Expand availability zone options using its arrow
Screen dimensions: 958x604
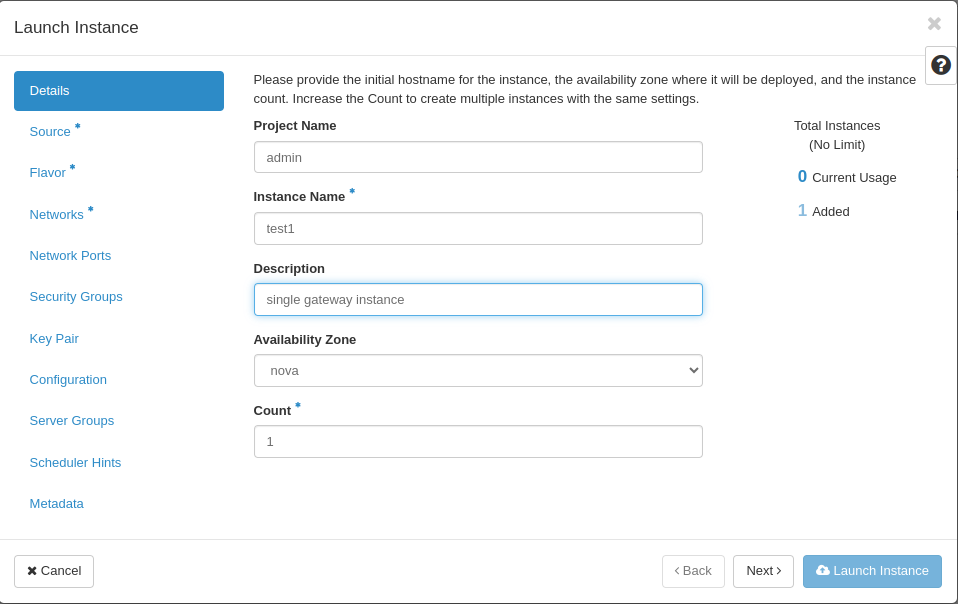[x=694, y=370]
